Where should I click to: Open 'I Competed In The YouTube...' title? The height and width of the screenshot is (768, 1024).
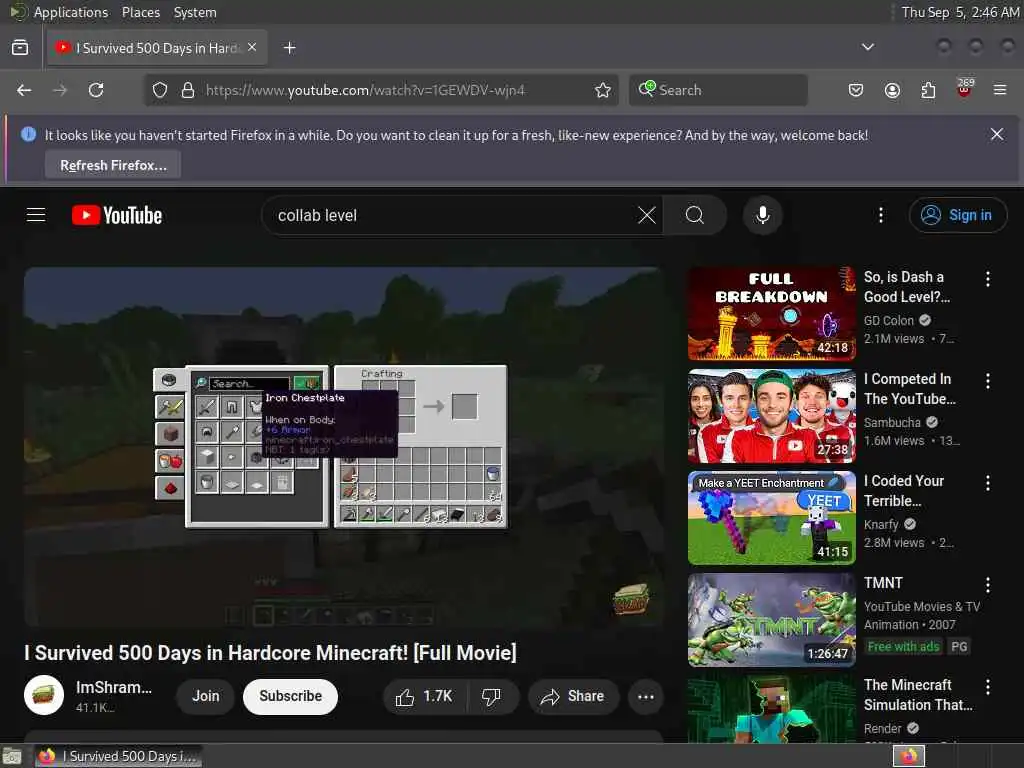coord(910,389)
